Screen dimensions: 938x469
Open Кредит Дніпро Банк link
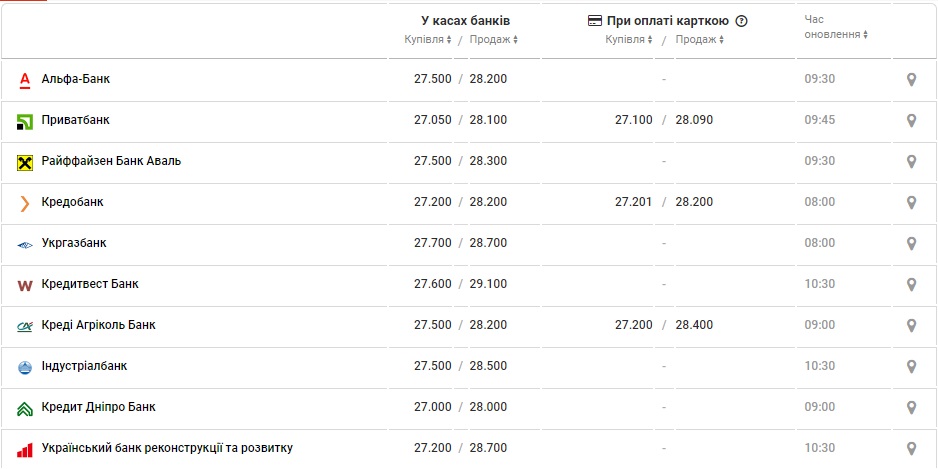click(x=98, y=407)
